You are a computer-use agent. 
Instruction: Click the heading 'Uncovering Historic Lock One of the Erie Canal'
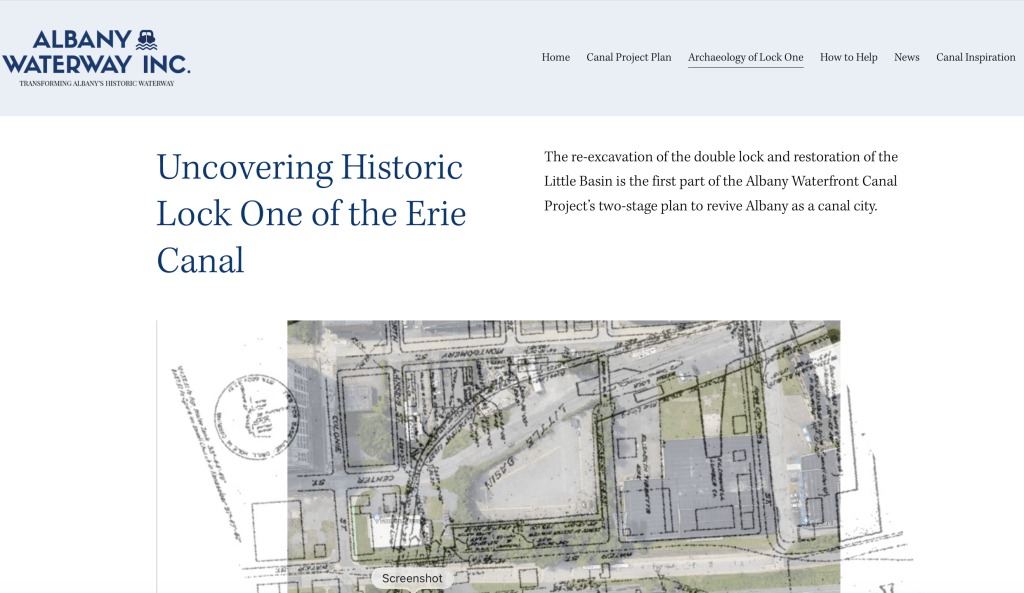coord(312,214)
